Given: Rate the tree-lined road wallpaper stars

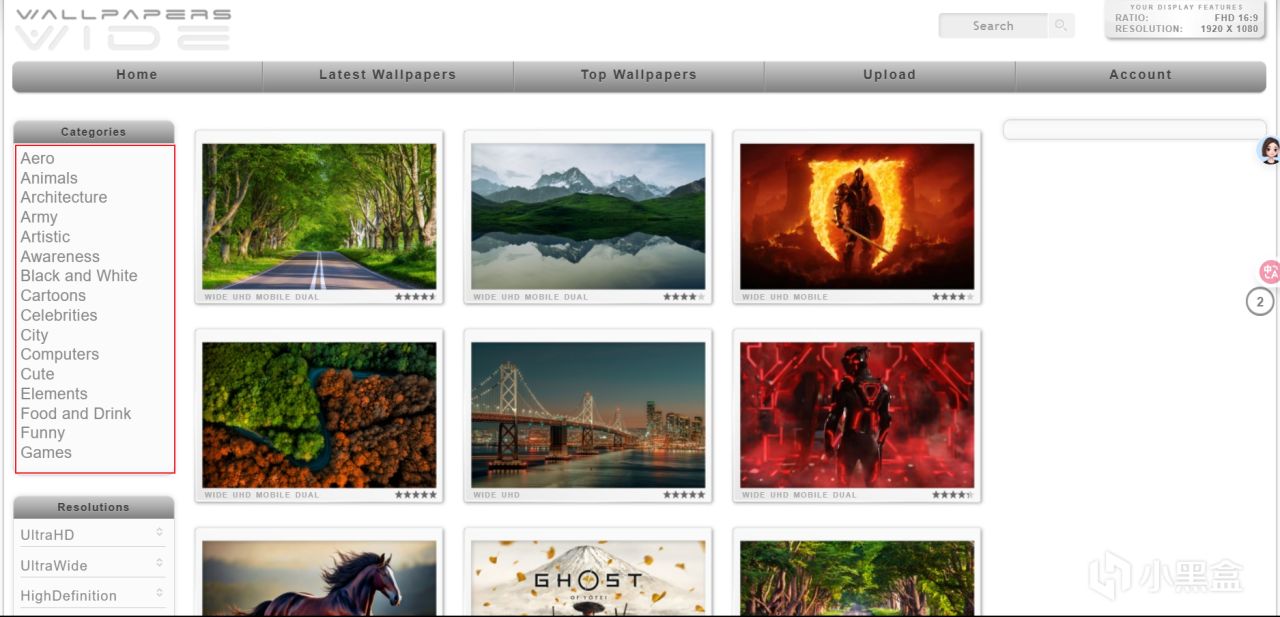Looking at the screenshot, I should pos(415,297).
